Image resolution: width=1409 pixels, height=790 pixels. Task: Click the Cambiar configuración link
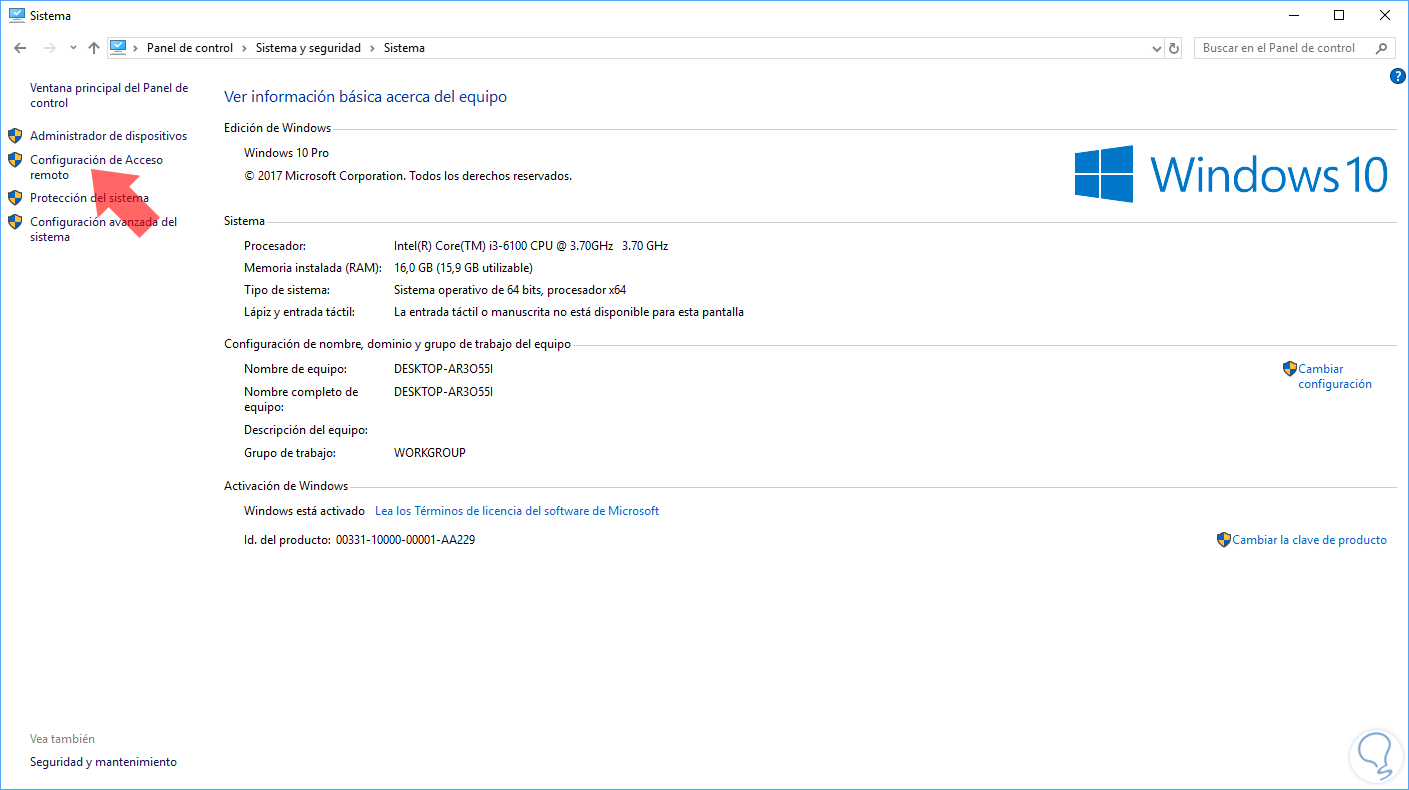coord(1335,376)
